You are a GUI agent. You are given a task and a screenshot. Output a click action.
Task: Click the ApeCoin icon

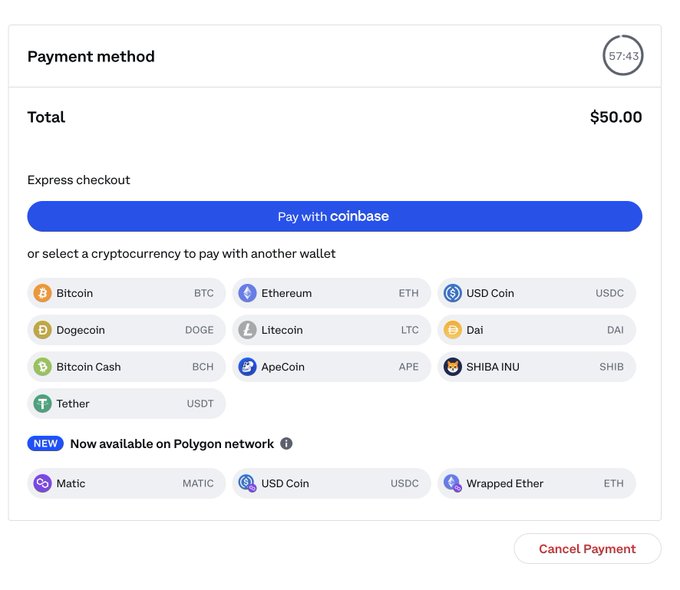pyautogui.click(x=247, y=367)
